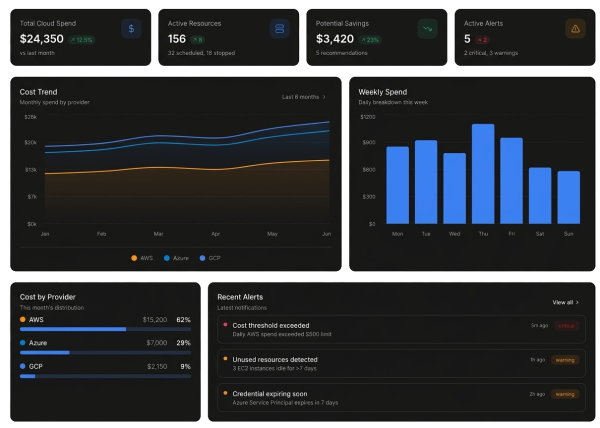This screenshot has width=600, height=428.
Task: Click the server icon in Active Resources card
Action: click(279, 30)
